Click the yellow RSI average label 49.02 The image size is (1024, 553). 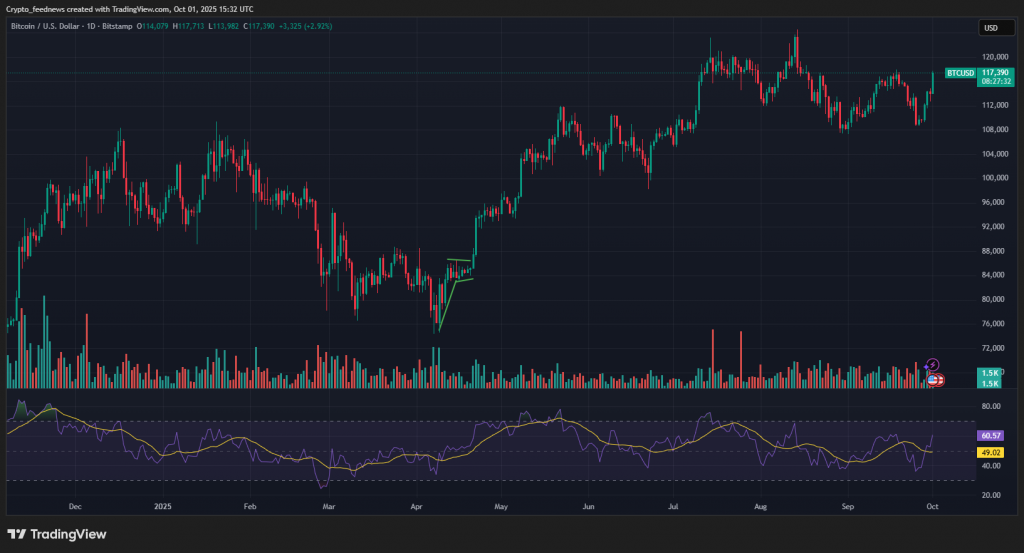989,451
